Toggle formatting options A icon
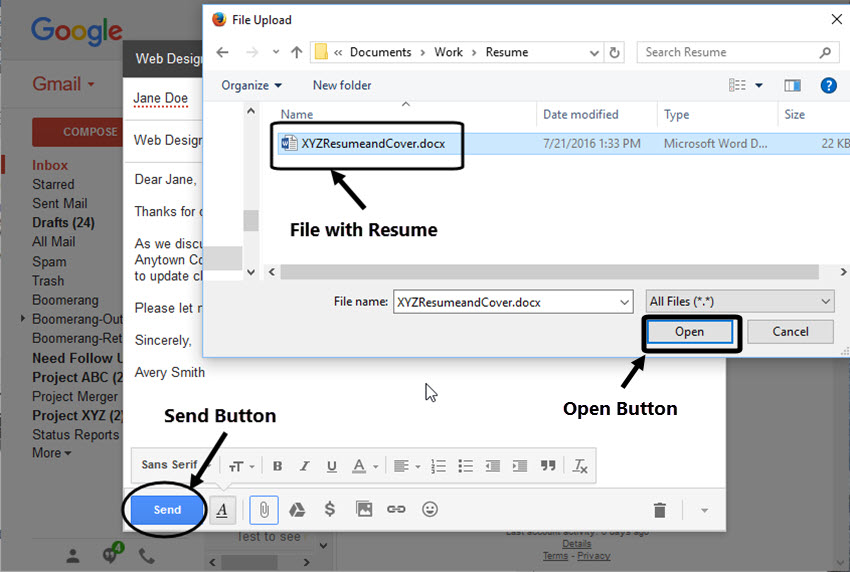The height and width of the screenshot is (572, 850). click(x=222, y=510)
